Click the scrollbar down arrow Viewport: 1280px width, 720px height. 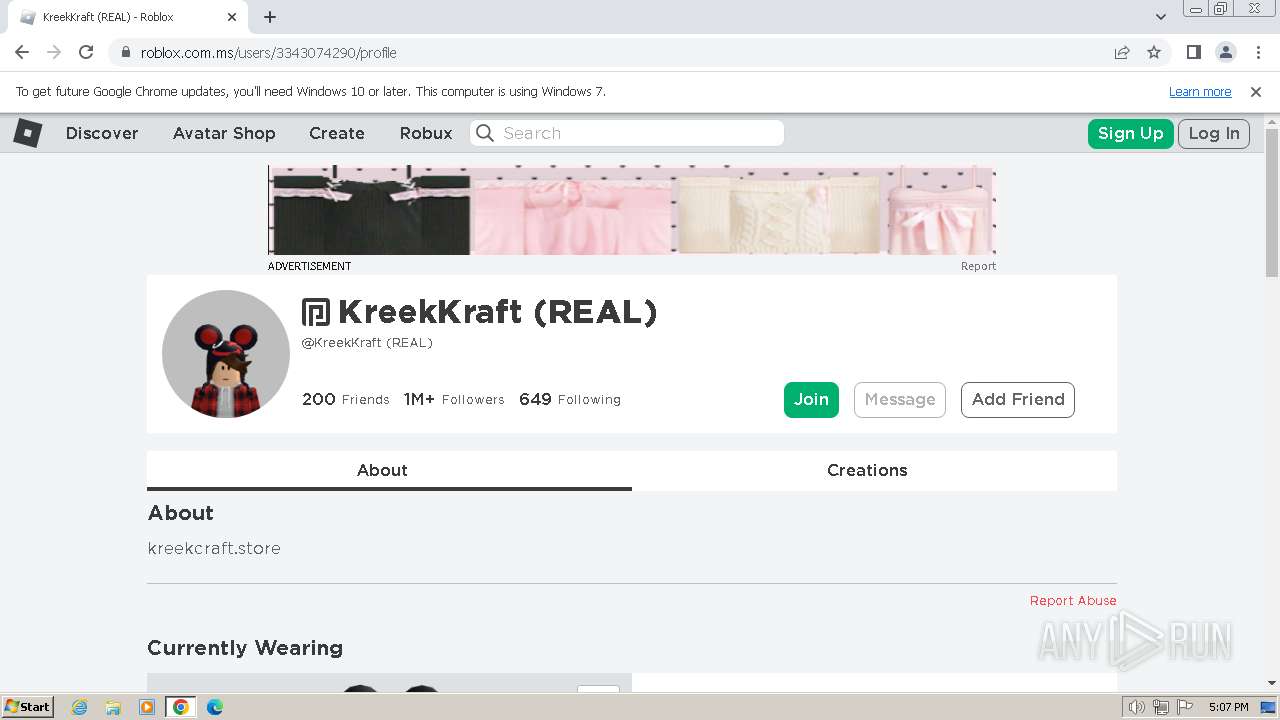click(1272, 683)
